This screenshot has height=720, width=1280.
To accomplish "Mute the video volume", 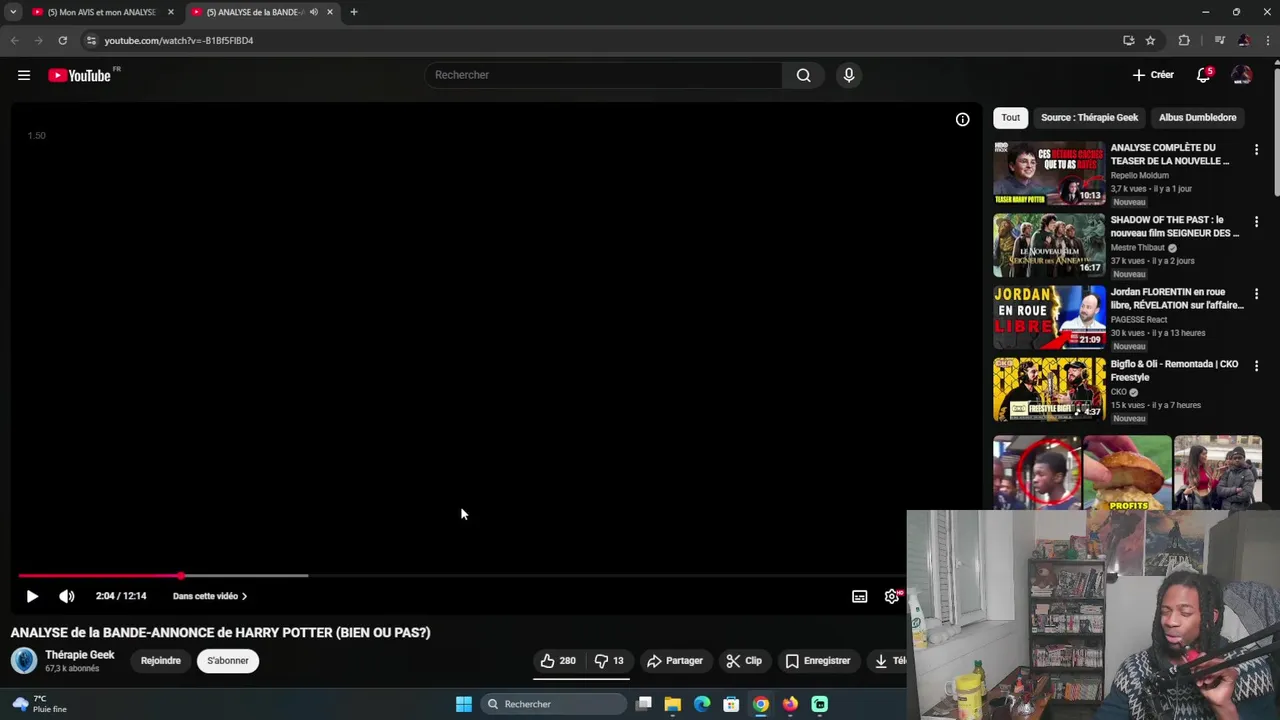I will coord(67,596).
